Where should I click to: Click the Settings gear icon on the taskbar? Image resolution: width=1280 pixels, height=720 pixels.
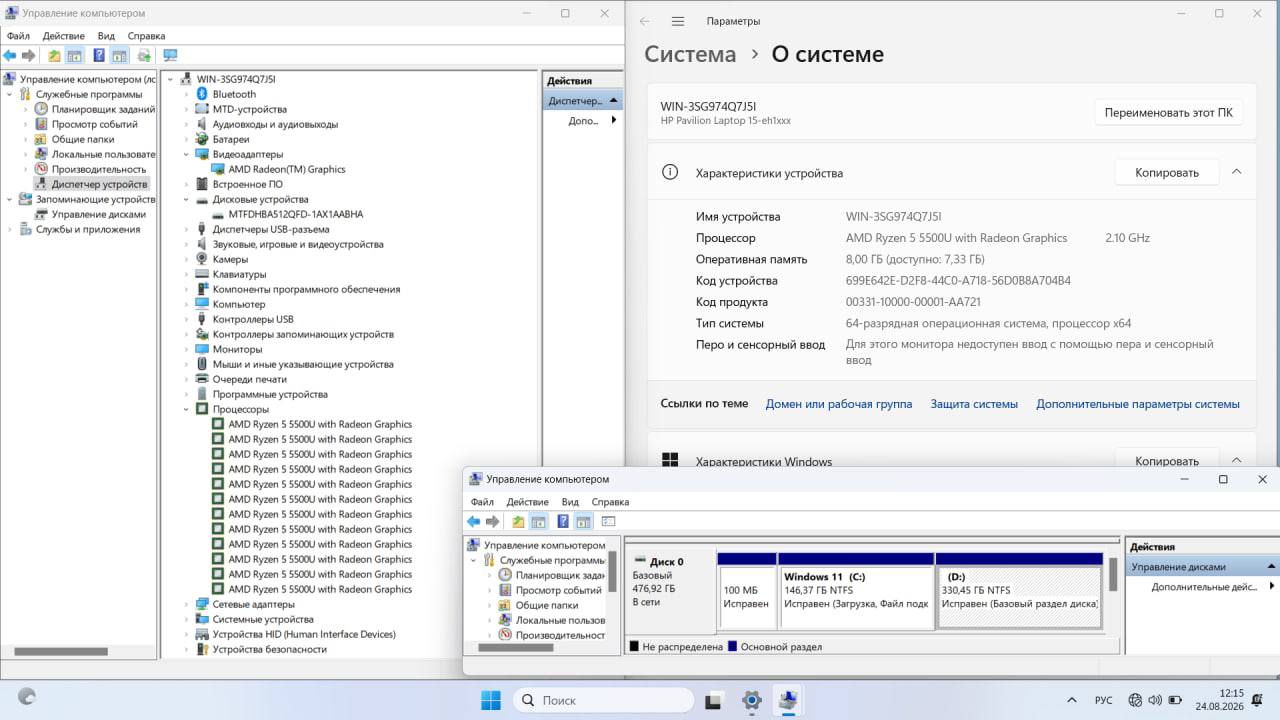point(752,700)
